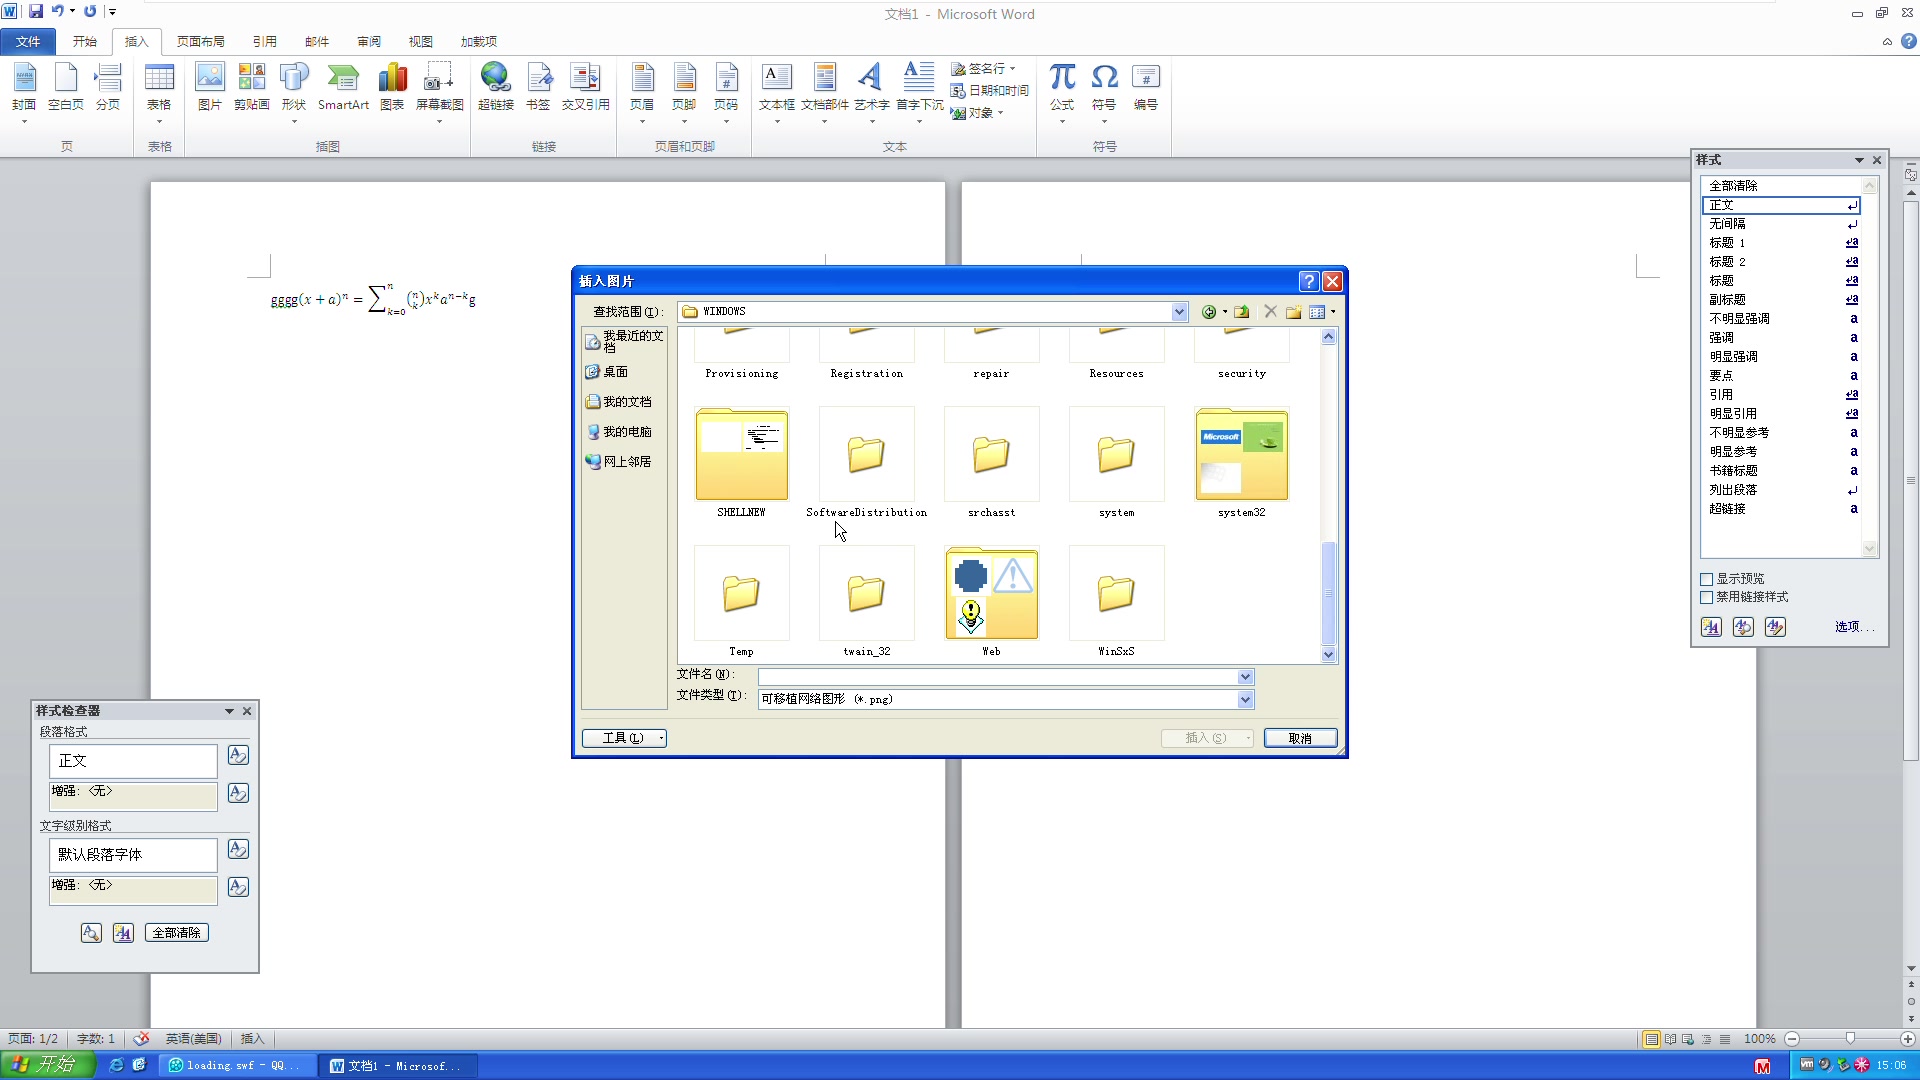The height and width of the screenshot is (1080, 1920).
Task: Click Cancel (取消) in insert dialog
Action: [x=1300, y=738]
